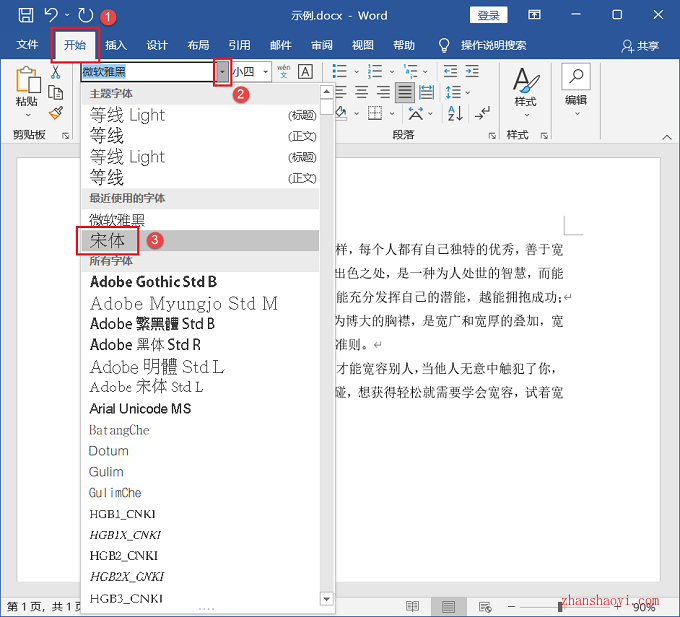Switch to the 设计 tab
The width and height of the screenshot is (680, 617).
[x=157, y=45]
